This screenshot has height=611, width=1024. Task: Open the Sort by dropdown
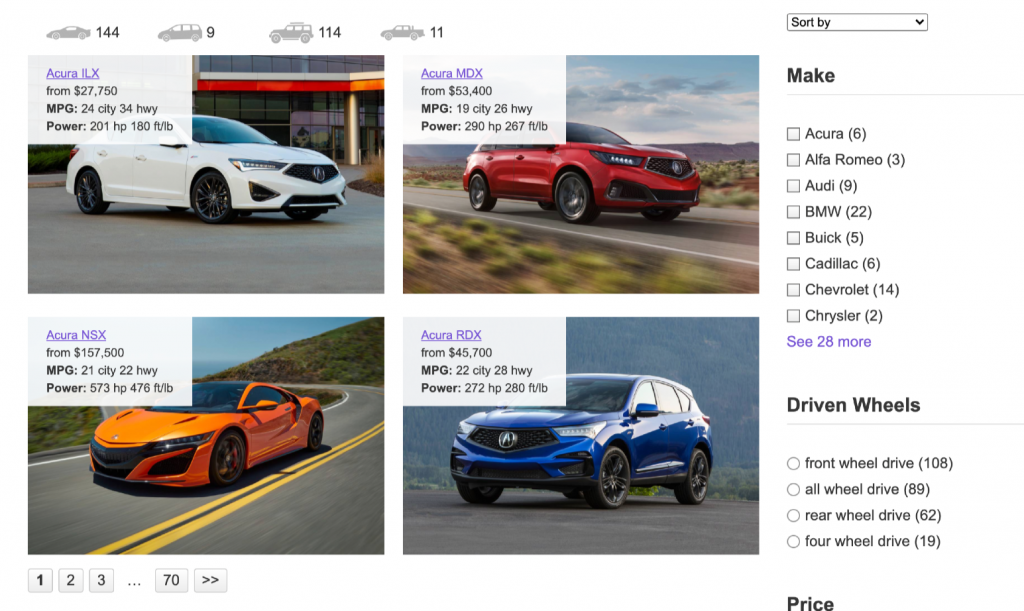pos(857,22)
